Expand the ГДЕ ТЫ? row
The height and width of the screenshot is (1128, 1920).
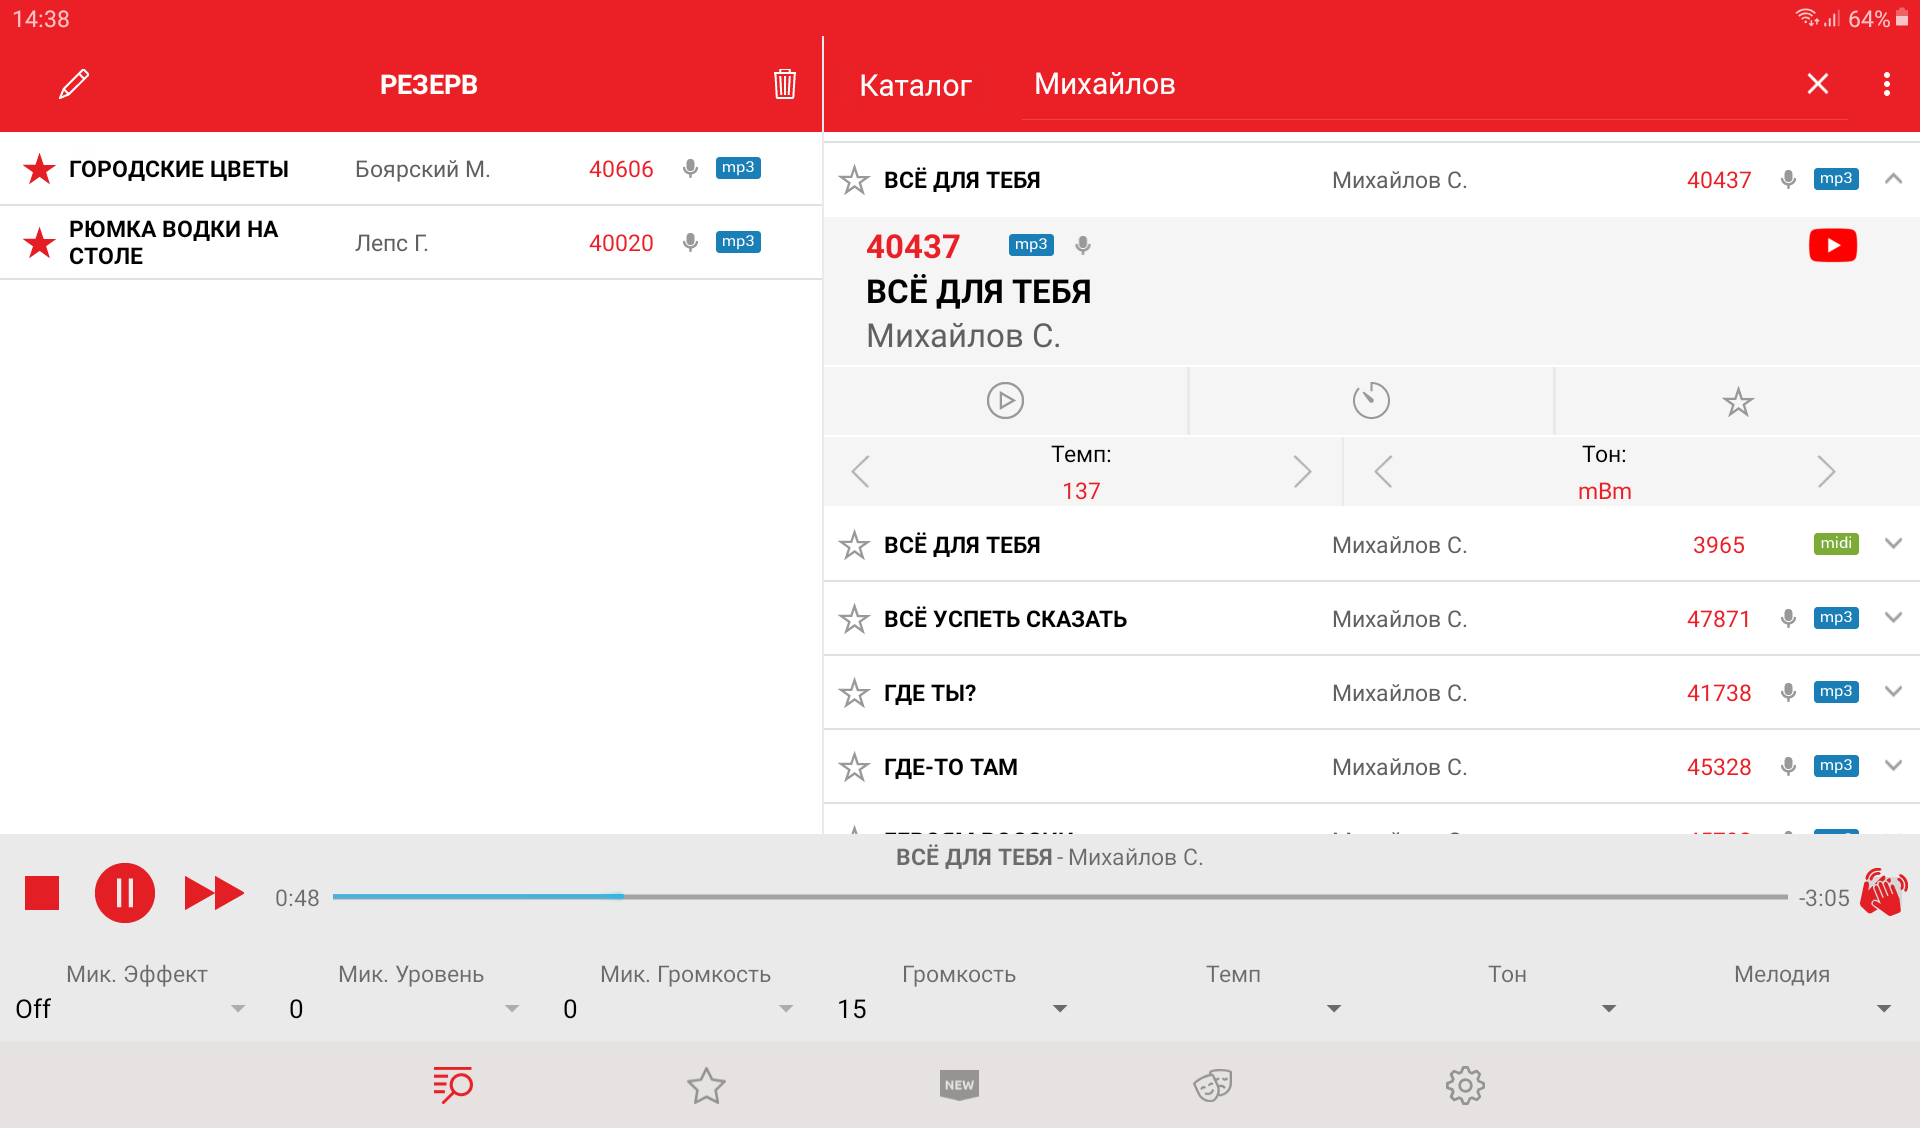1893,692
